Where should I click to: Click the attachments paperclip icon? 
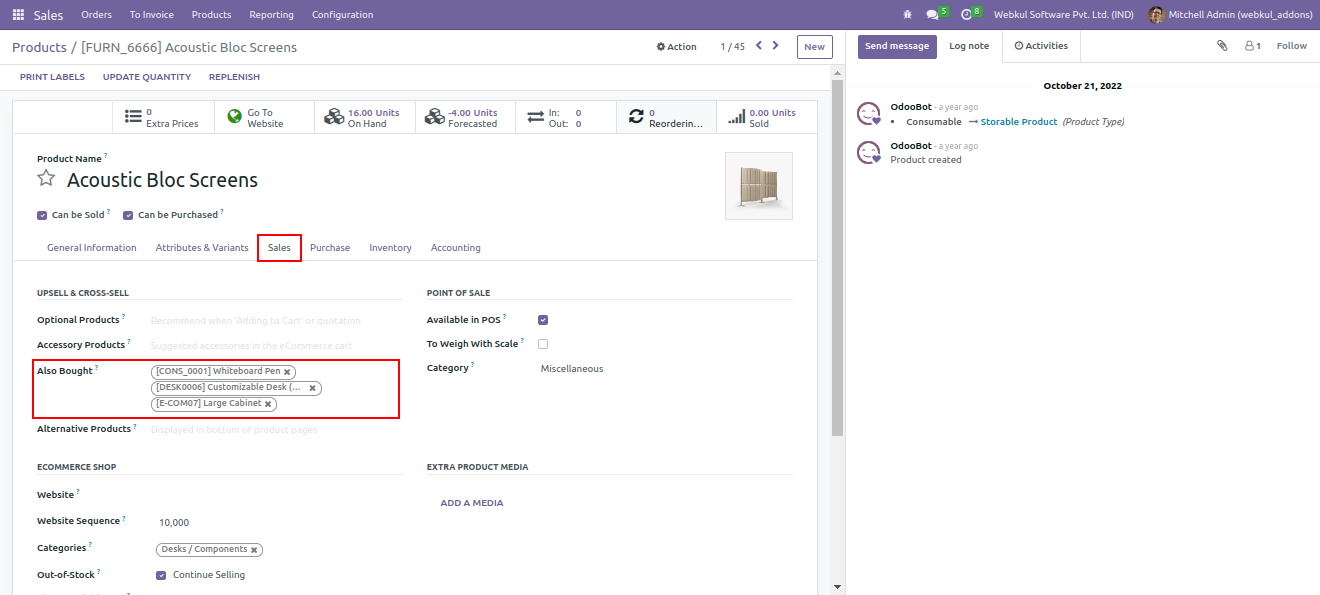(1222, 46)
